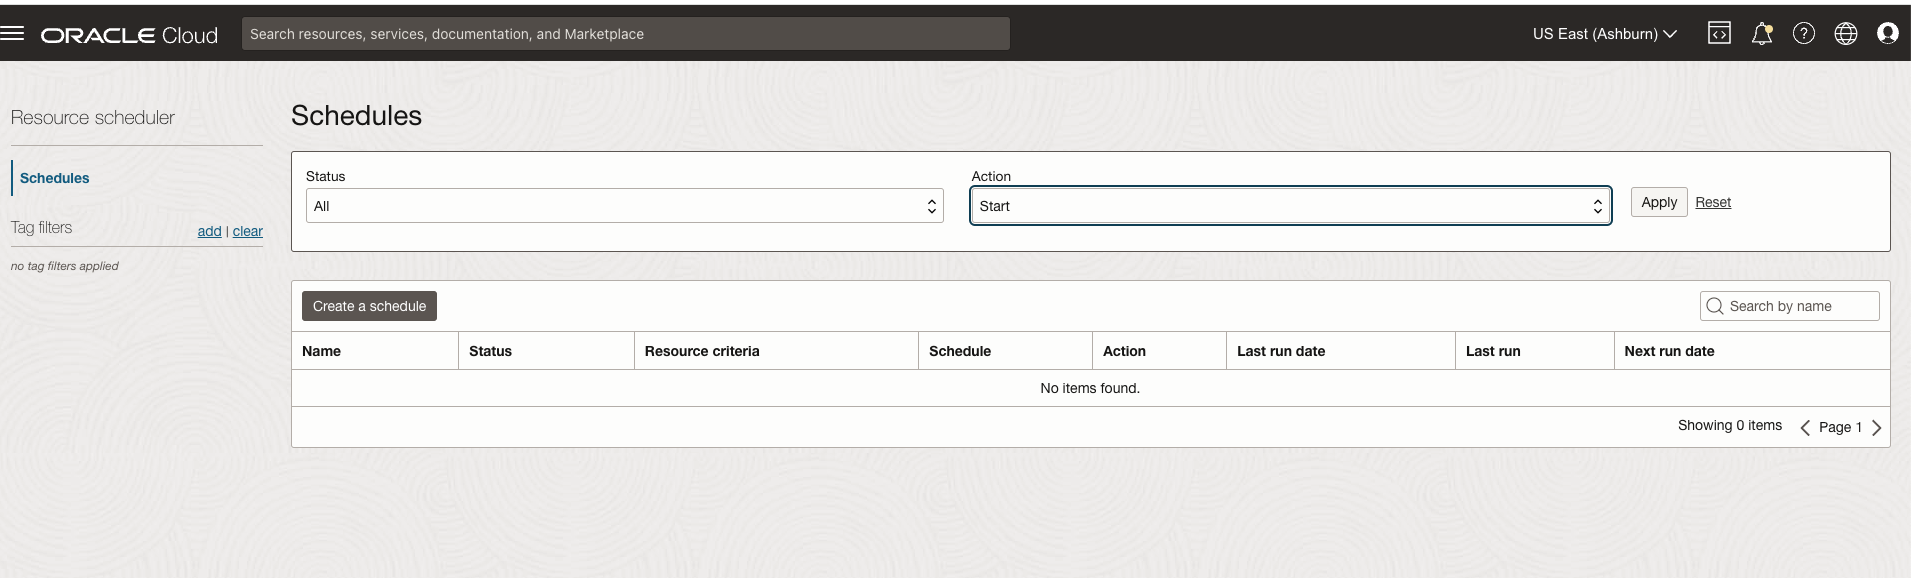
Task: Change region from US East (Ashburn)
Action: coord(1604,34)
